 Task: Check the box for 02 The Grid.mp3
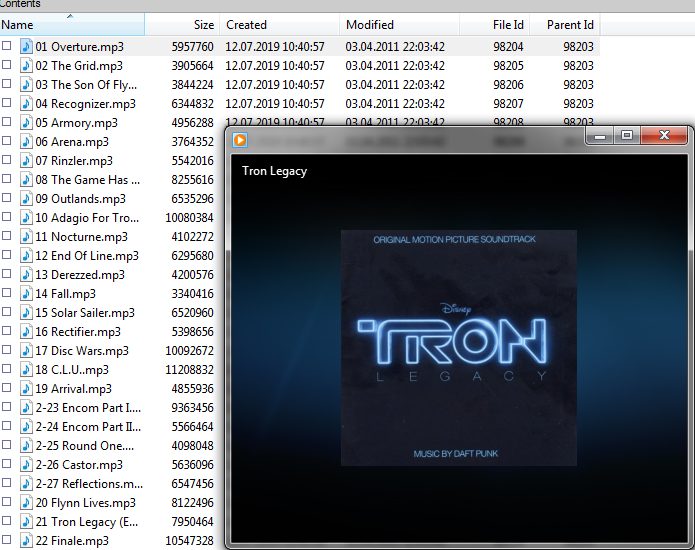(x=6, y=65)
